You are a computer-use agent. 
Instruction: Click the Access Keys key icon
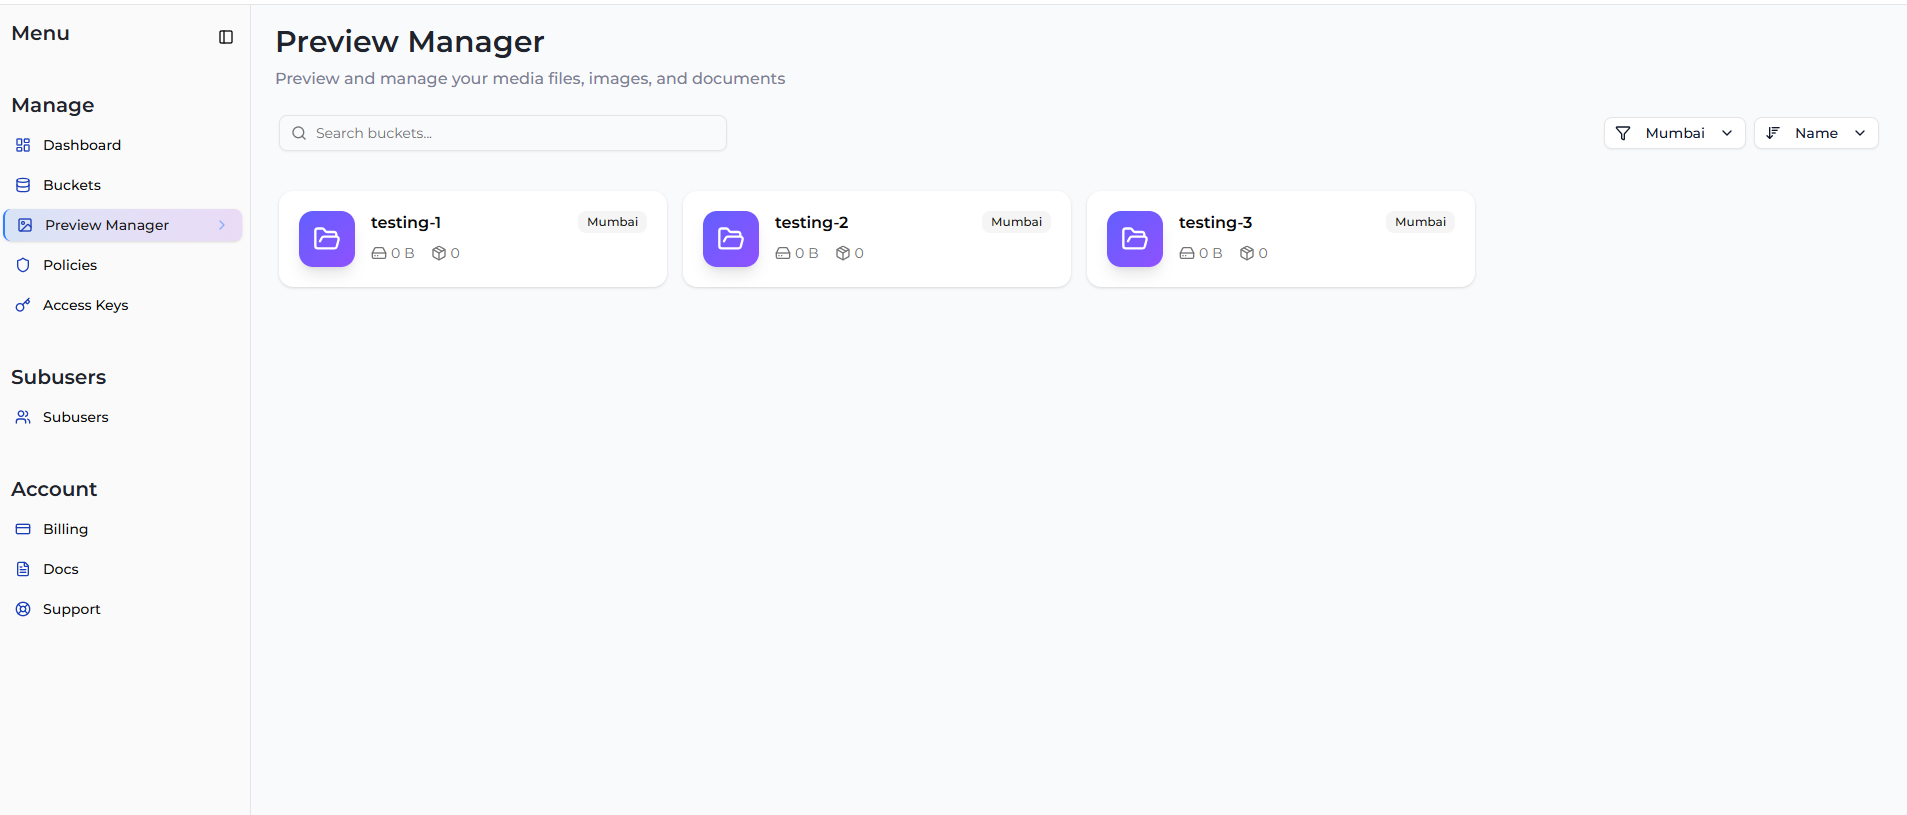23,305
